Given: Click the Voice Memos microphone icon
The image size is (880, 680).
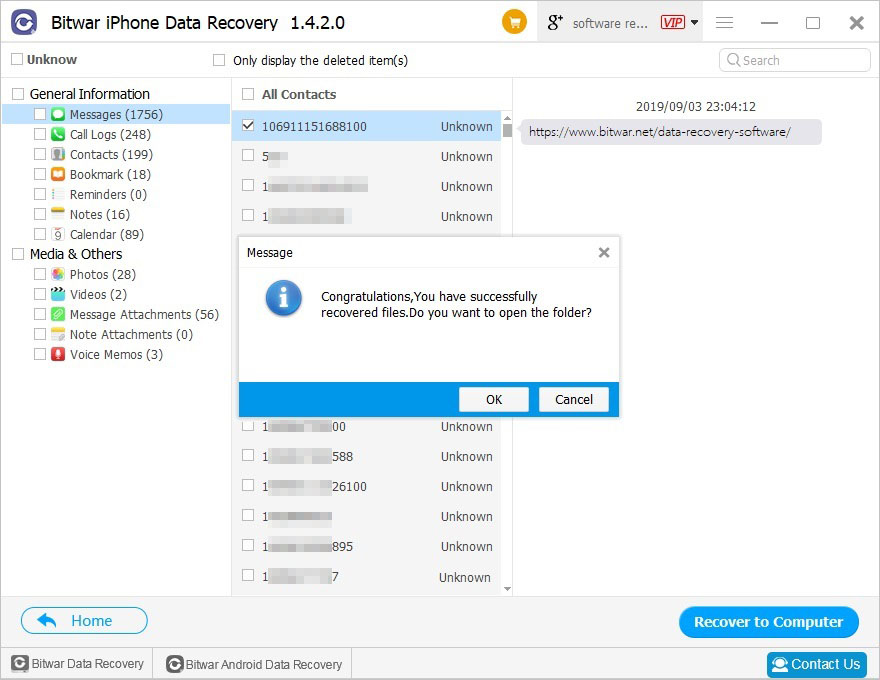Looking at the screenshot, I should click(58, 354).
